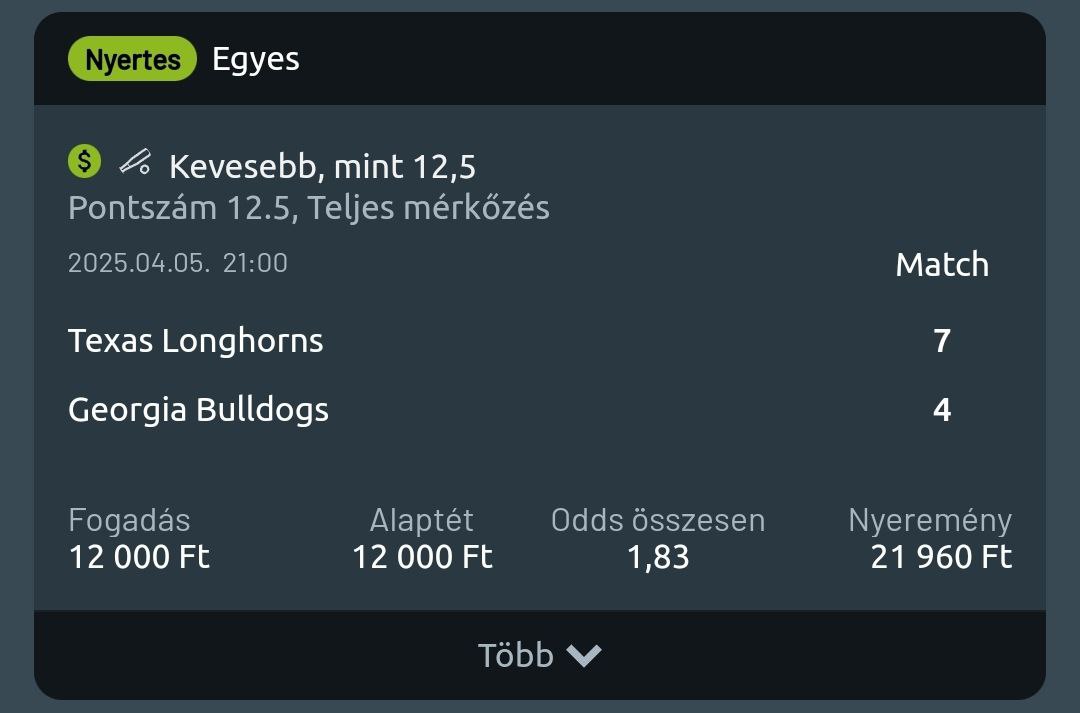
Task: Click Texas Longhorns score of 7
Action: click(942, 341)
